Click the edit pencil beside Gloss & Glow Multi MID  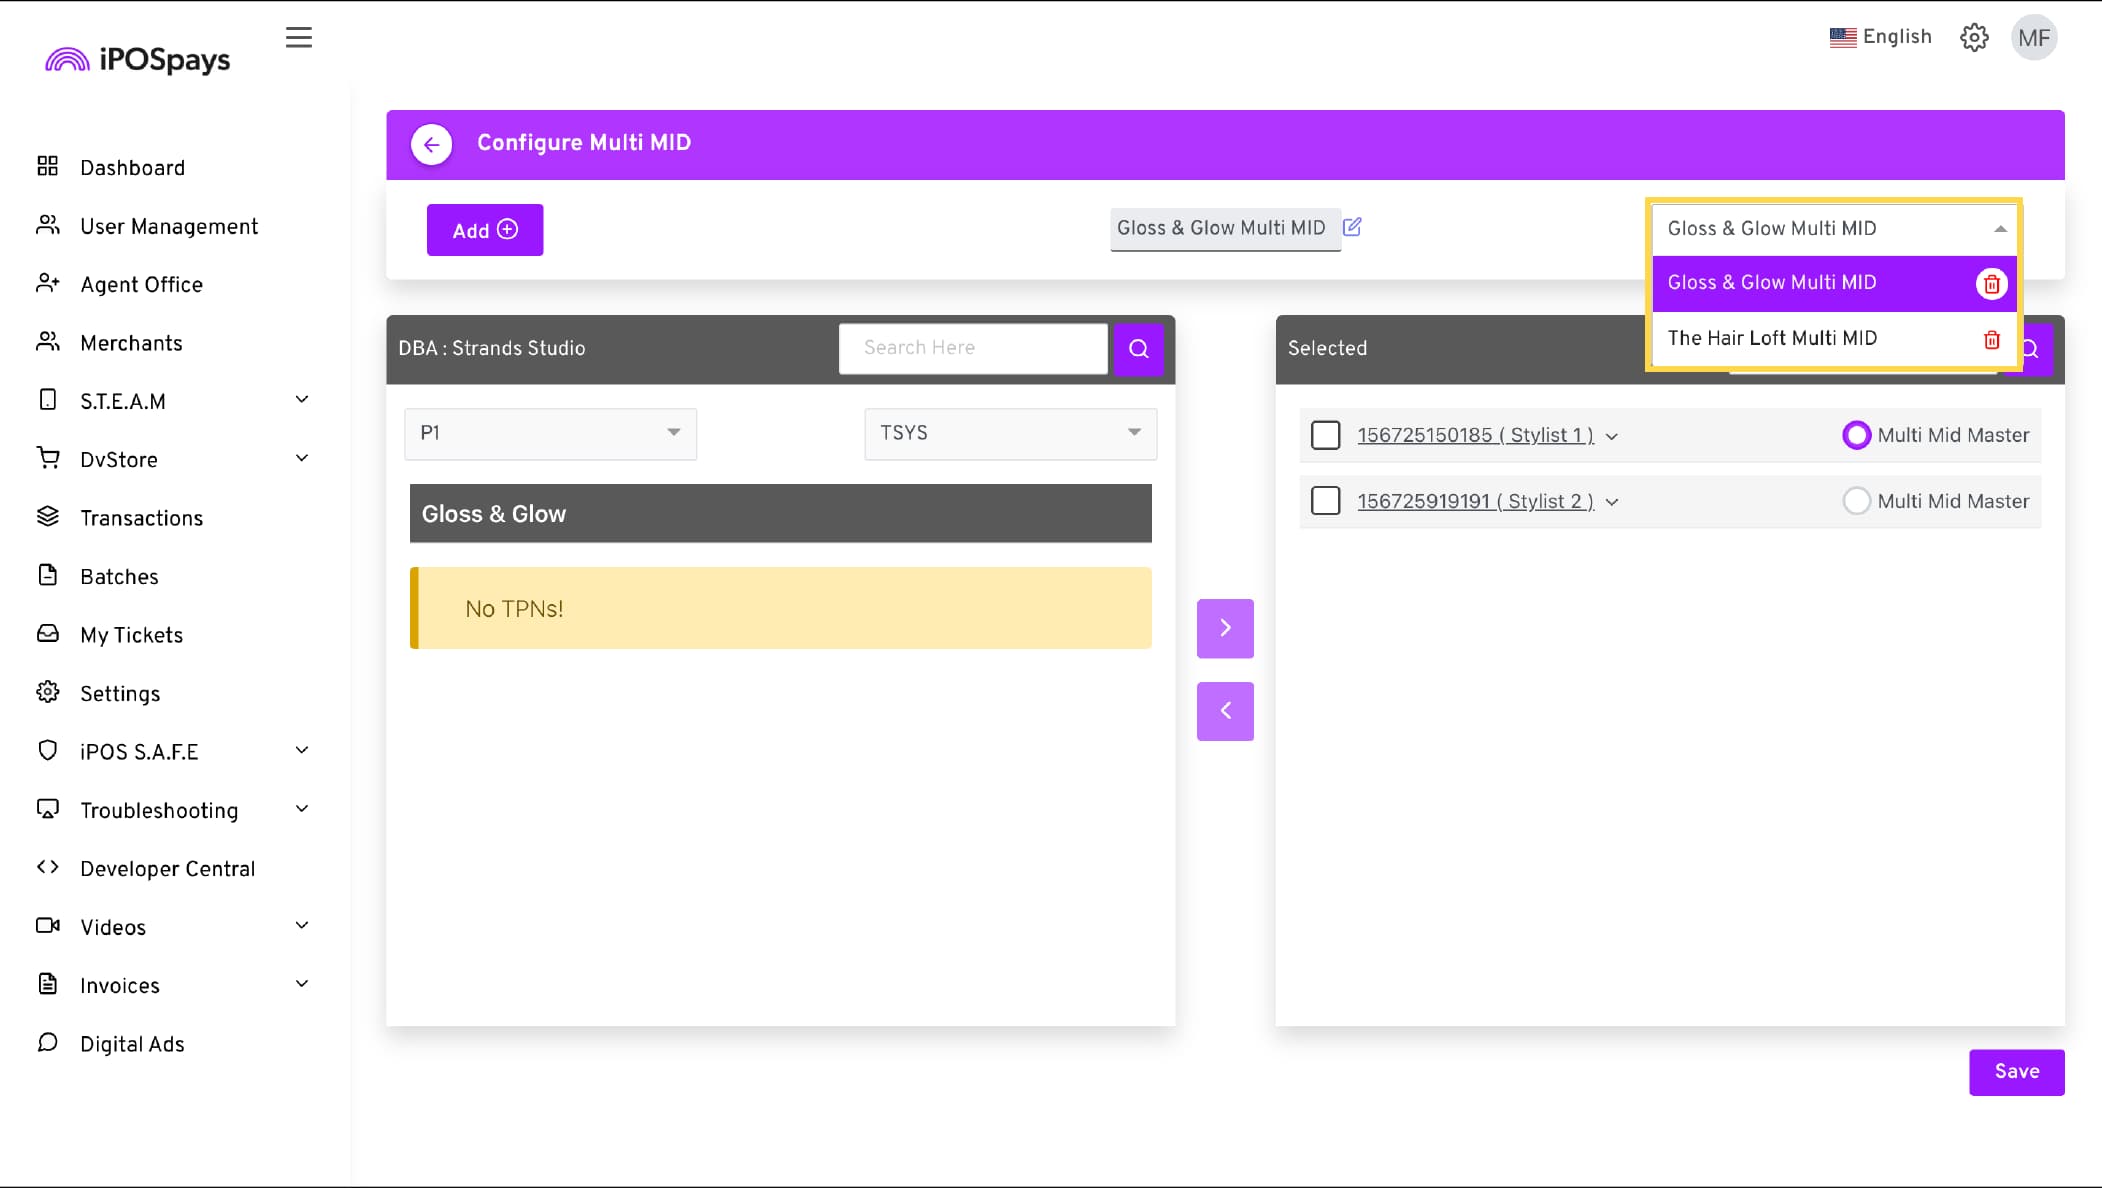point(1352,227)
